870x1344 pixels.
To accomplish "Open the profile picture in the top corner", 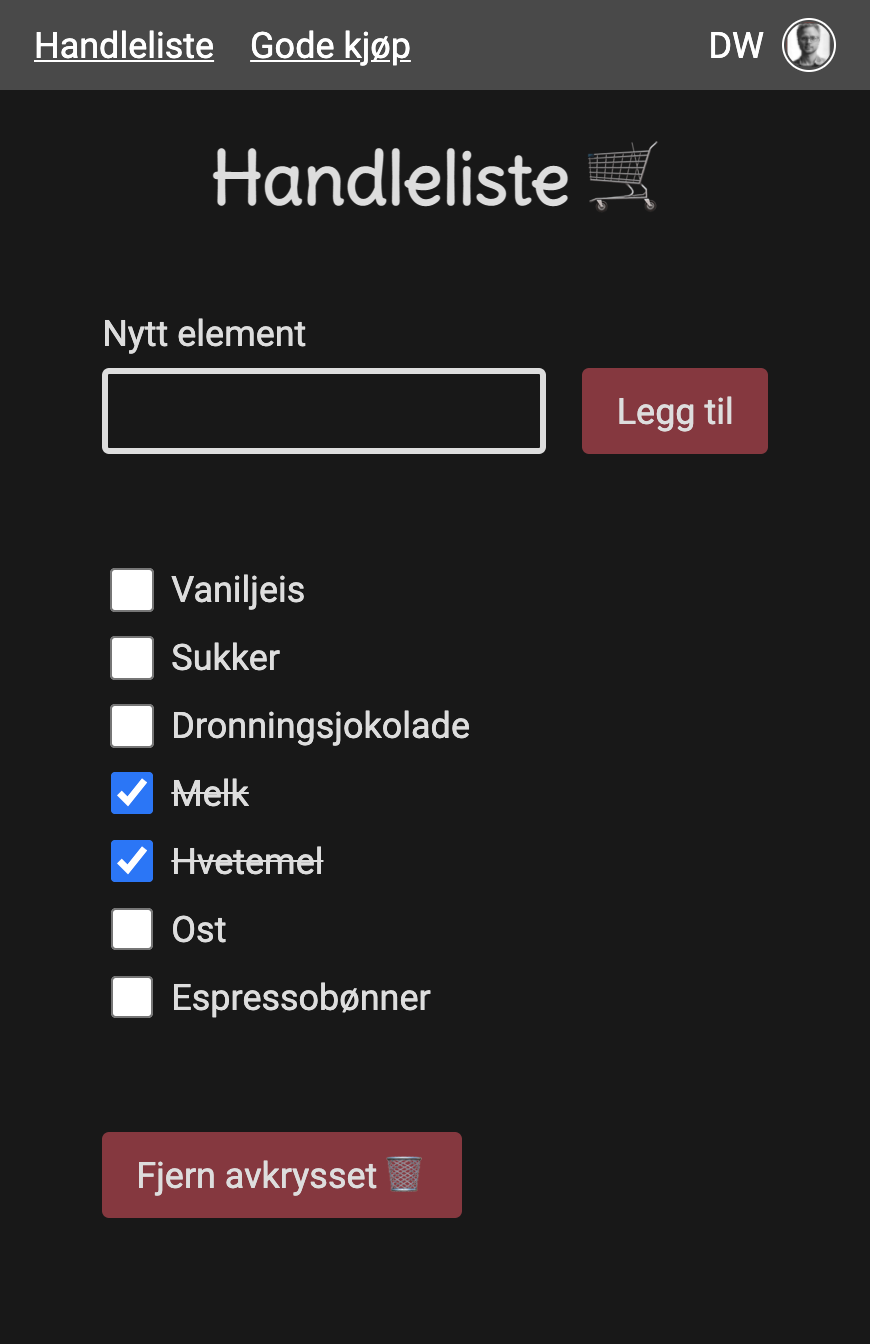I will (x=810, y=44).
